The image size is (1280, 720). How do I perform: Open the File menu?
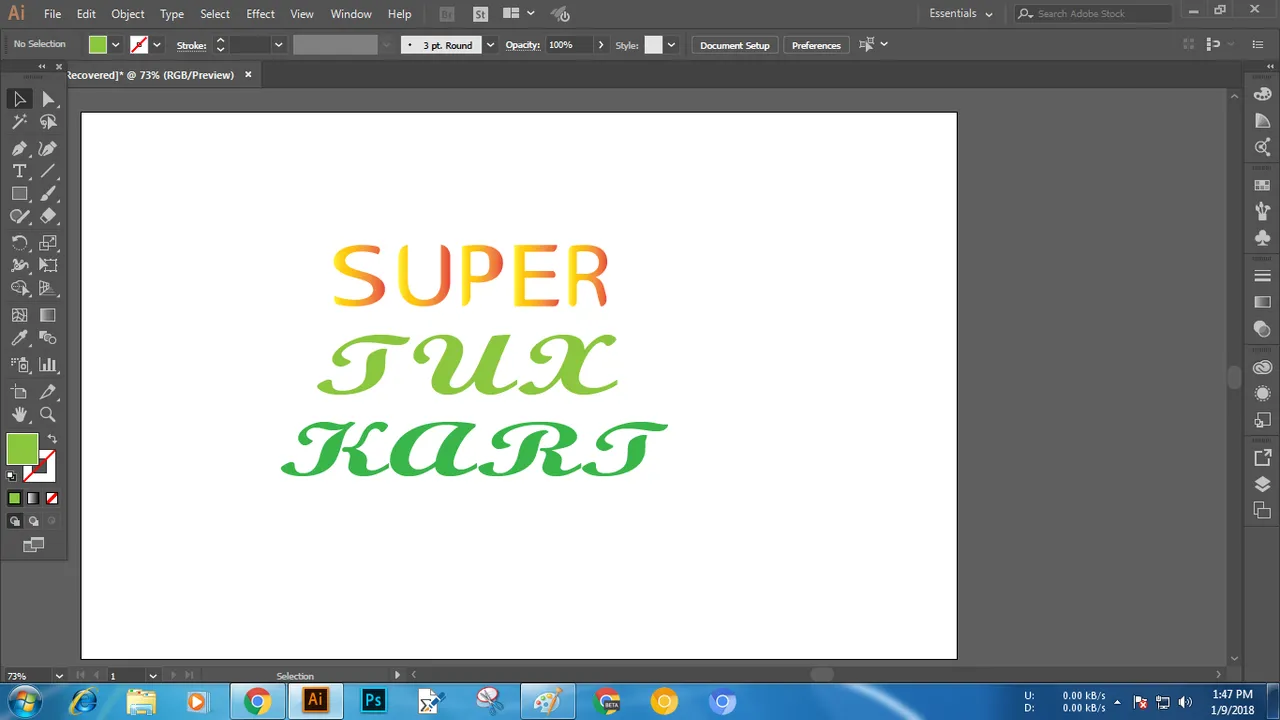point(52,14)
